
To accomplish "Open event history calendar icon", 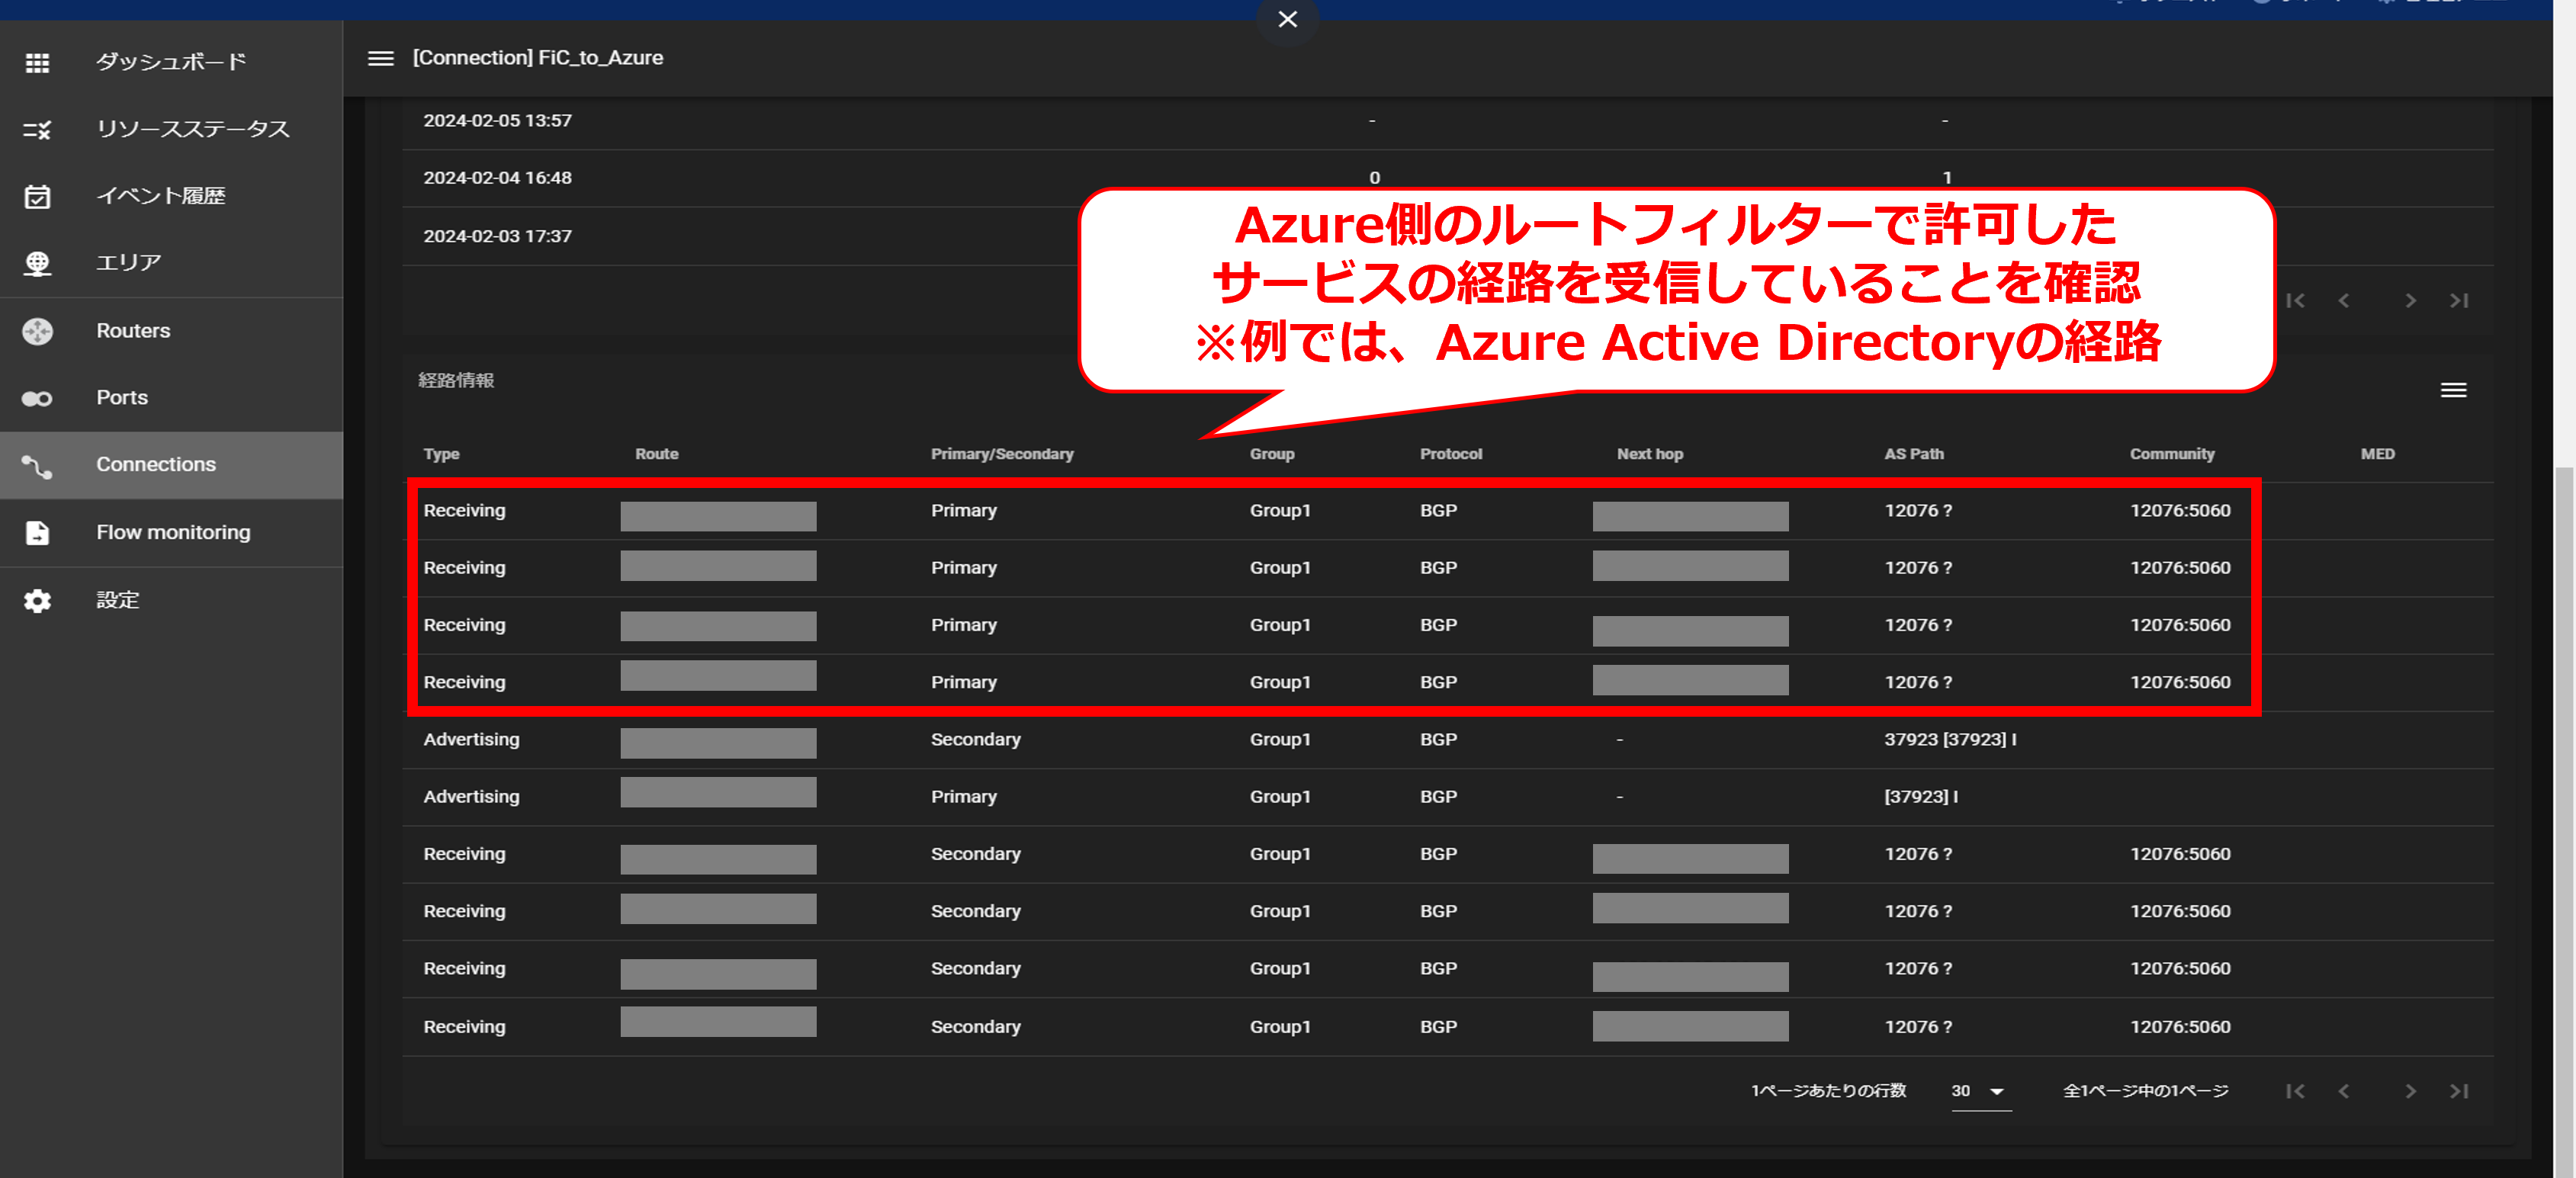I will [x=37, y=197].
